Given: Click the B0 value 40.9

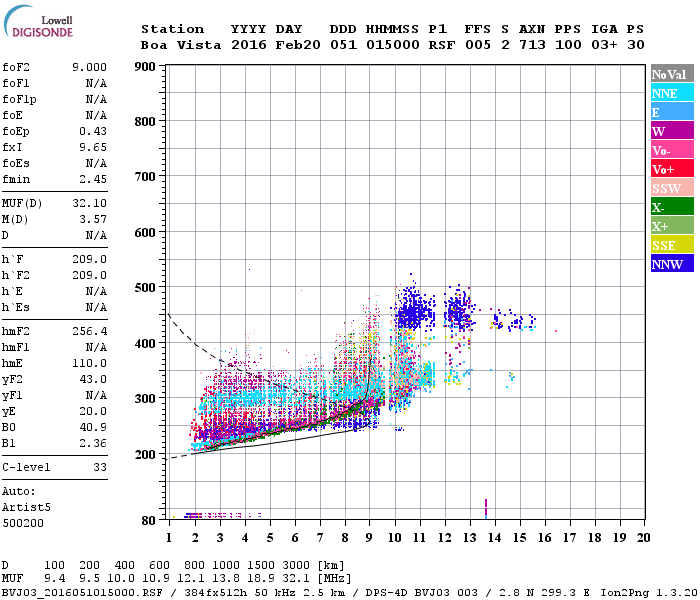Looking at the screenshot, I should [x=93, y=427].
